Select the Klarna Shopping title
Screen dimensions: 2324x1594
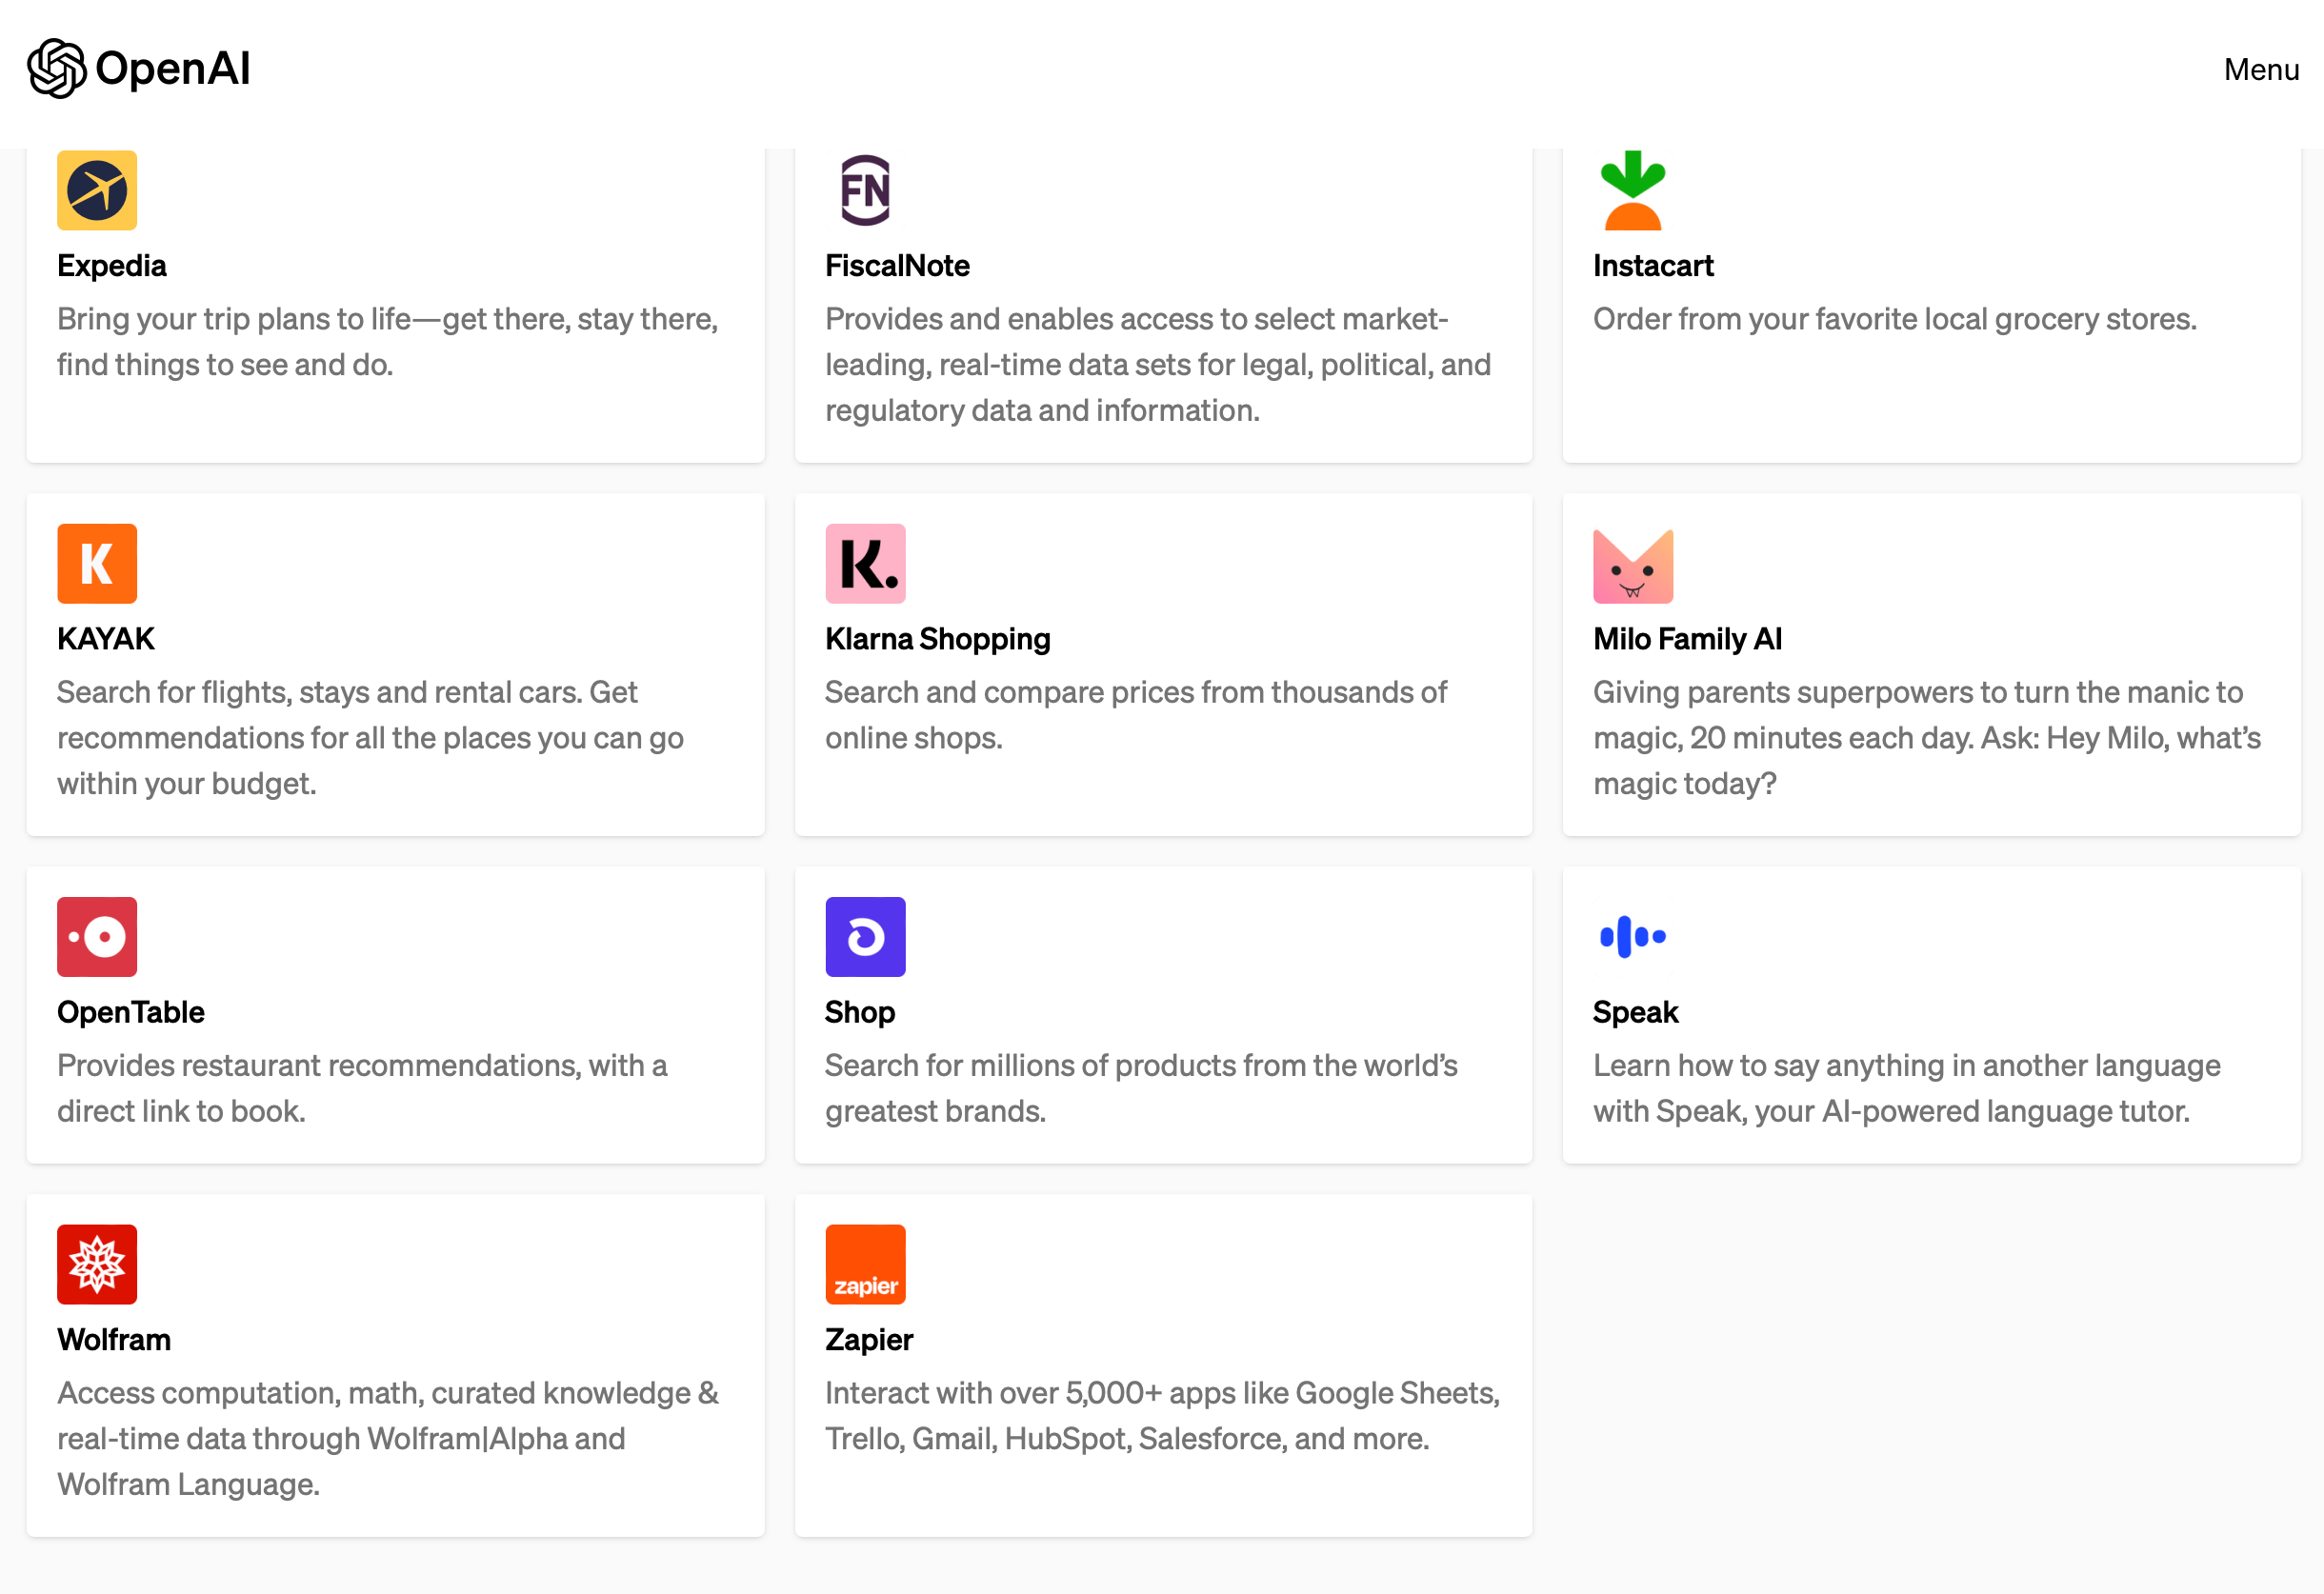(x=937, y=638)
